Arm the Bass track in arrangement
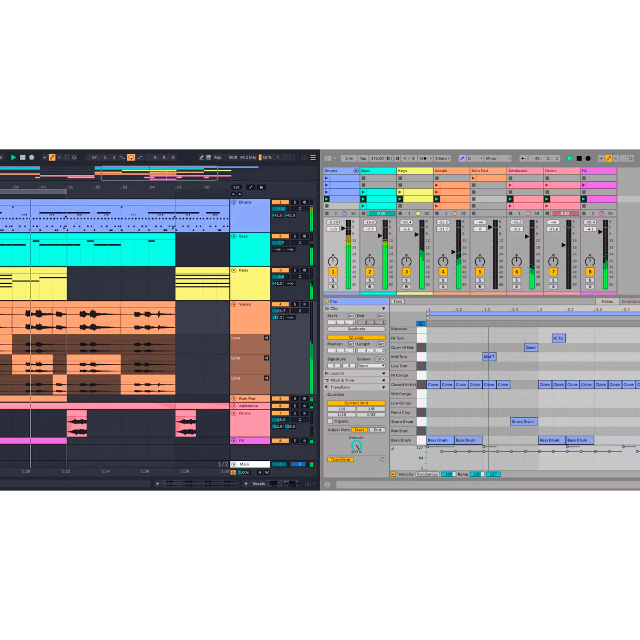The image size is (640, 640). point(304,236)
